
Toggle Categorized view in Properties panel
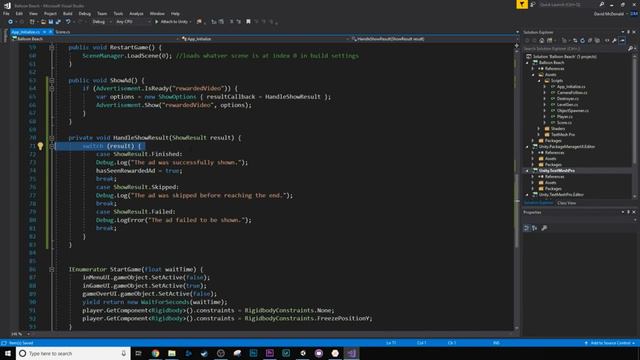pos(527,228)
